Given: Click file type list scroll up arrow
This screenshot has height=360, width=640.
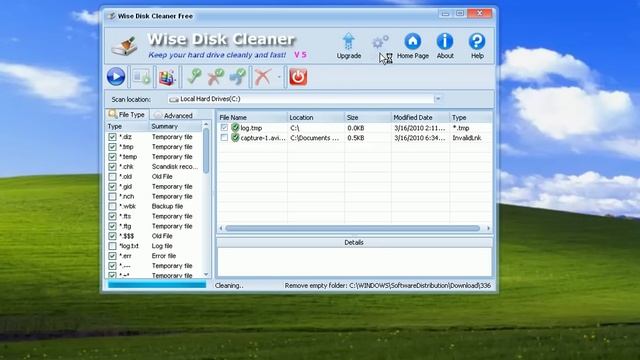Looking at the screenshot, I should [206, 124].
